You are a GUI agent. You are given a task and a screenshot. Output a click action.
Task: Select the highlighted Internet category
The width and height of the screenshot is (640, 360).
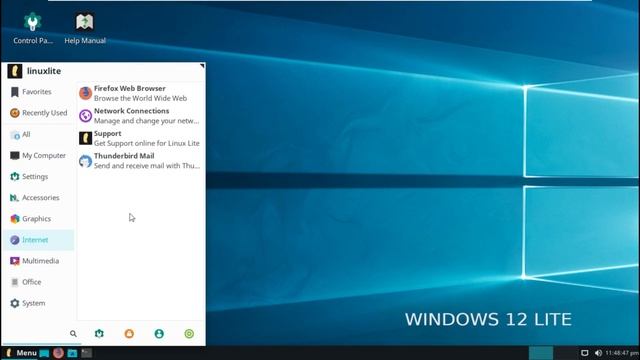38,240
